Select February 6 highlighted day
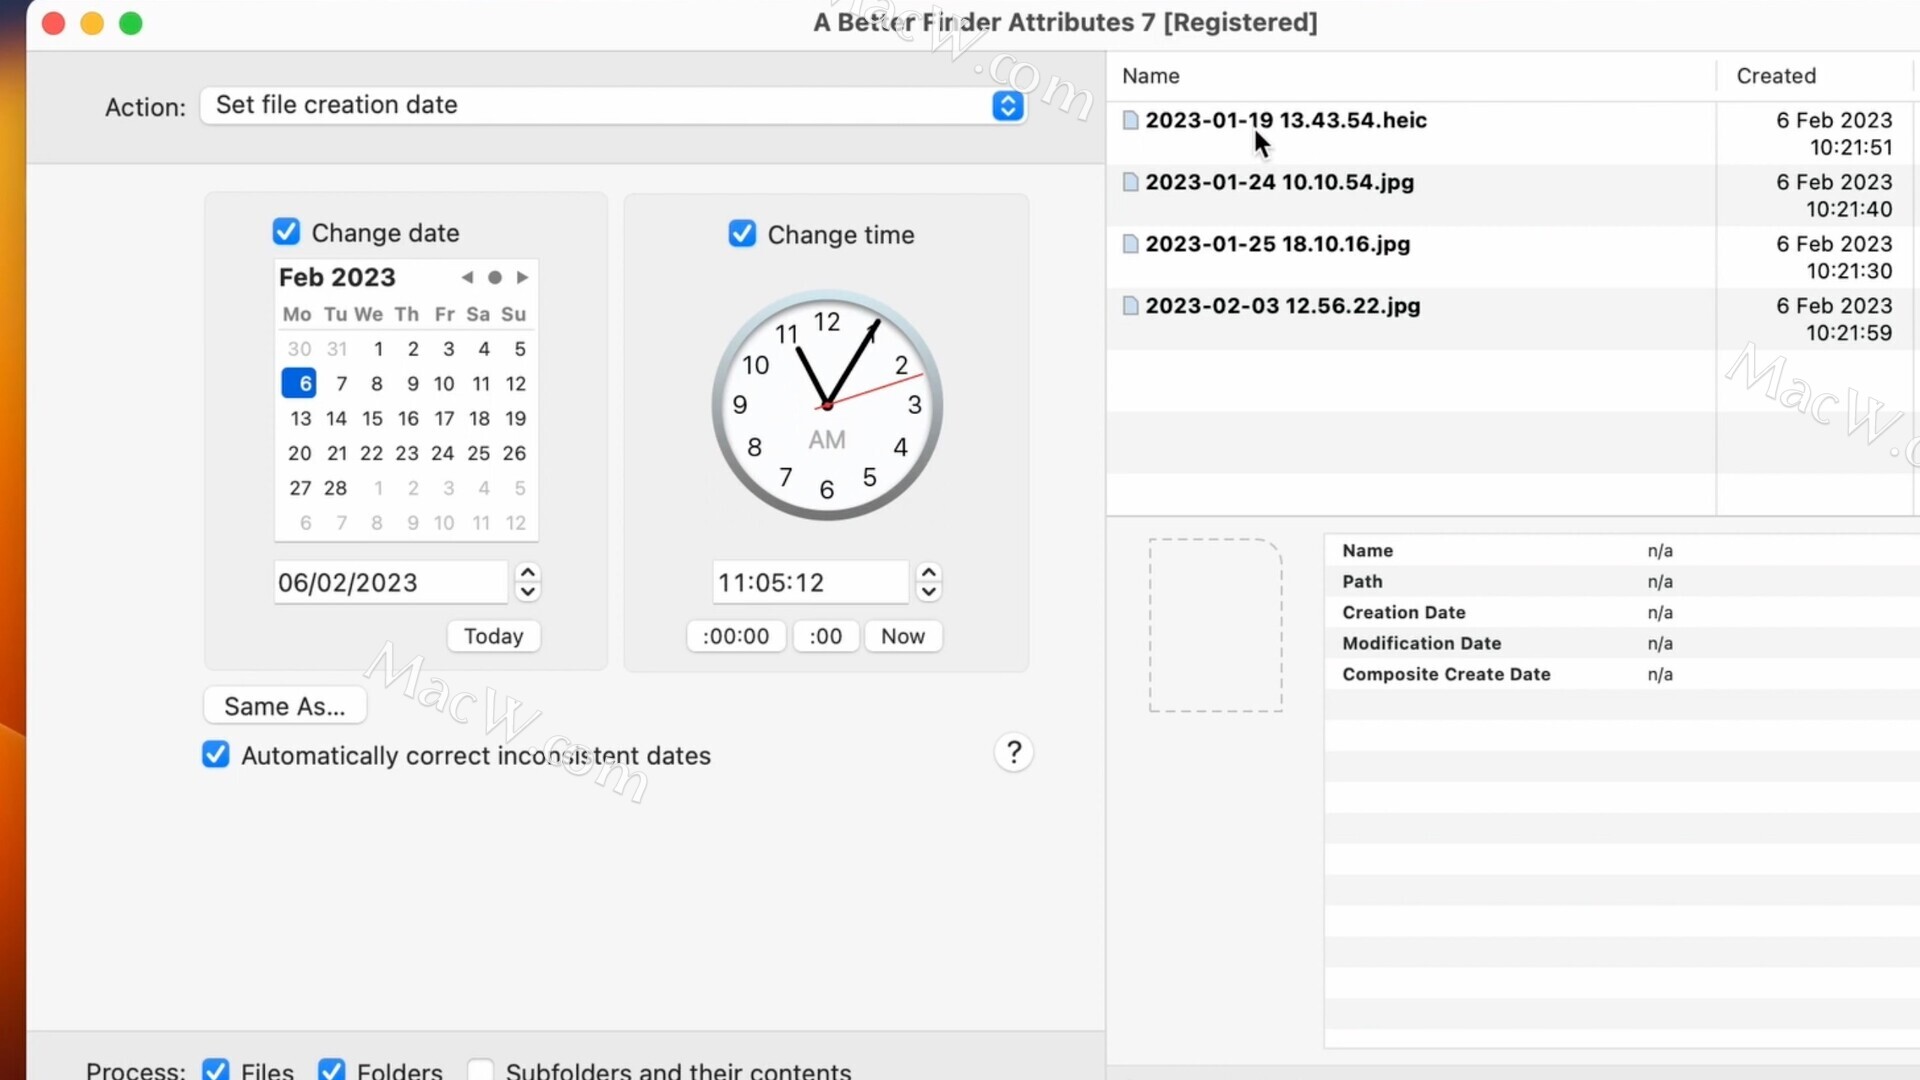The height and width of the screenshot is (1080, 1920). (299, 383)
